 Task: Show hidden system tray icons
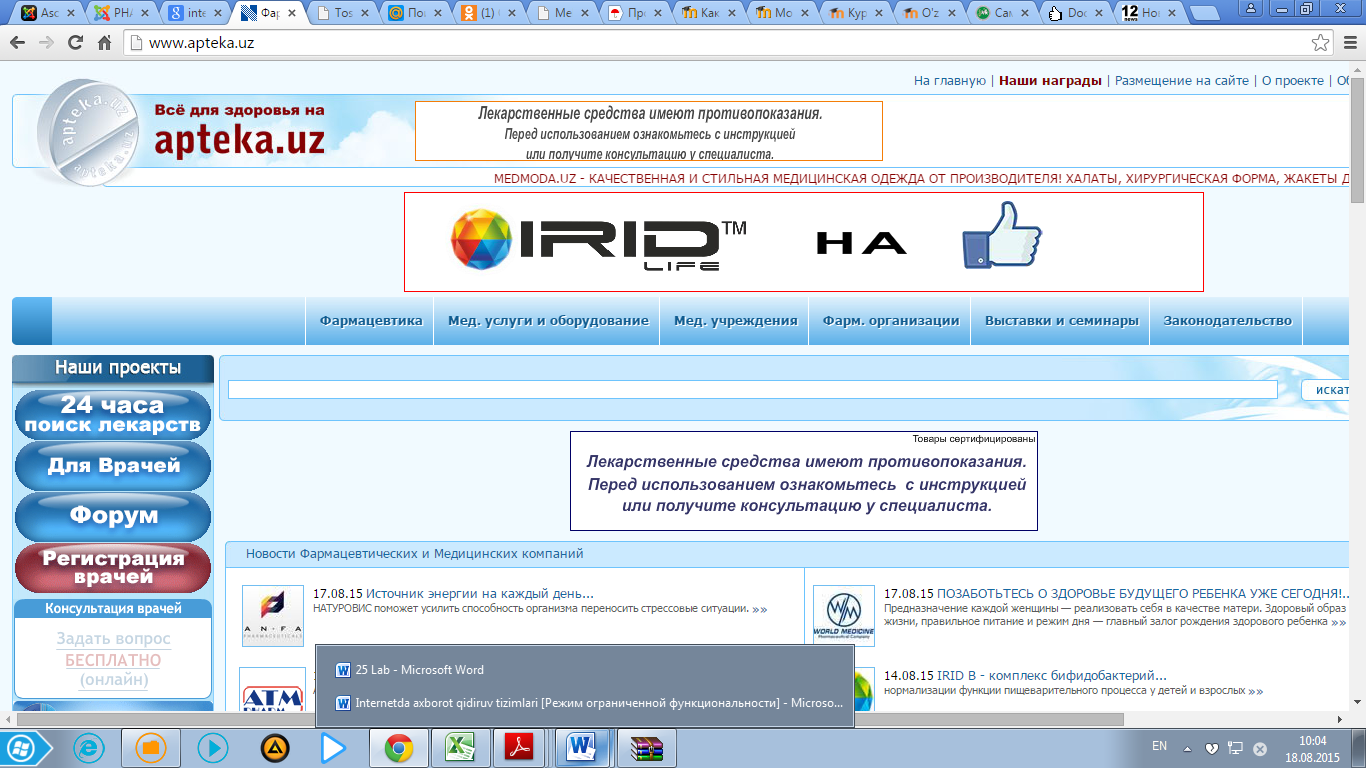pyautogui.click(x=1188, y=748)
